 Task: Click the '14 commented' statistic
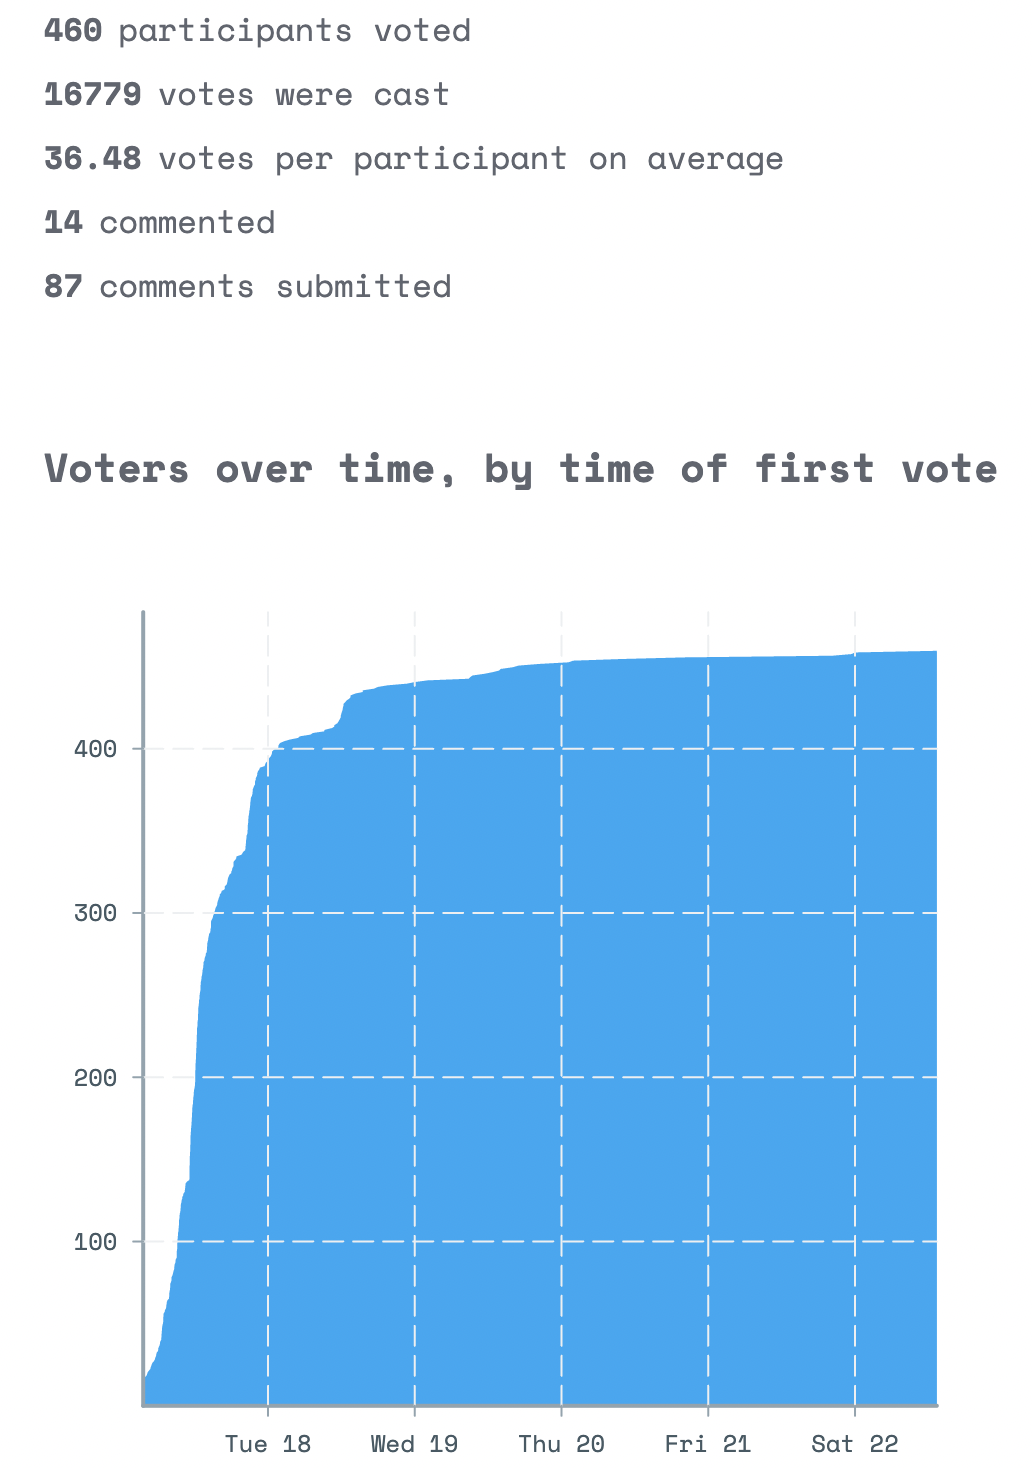coord(160,223)
